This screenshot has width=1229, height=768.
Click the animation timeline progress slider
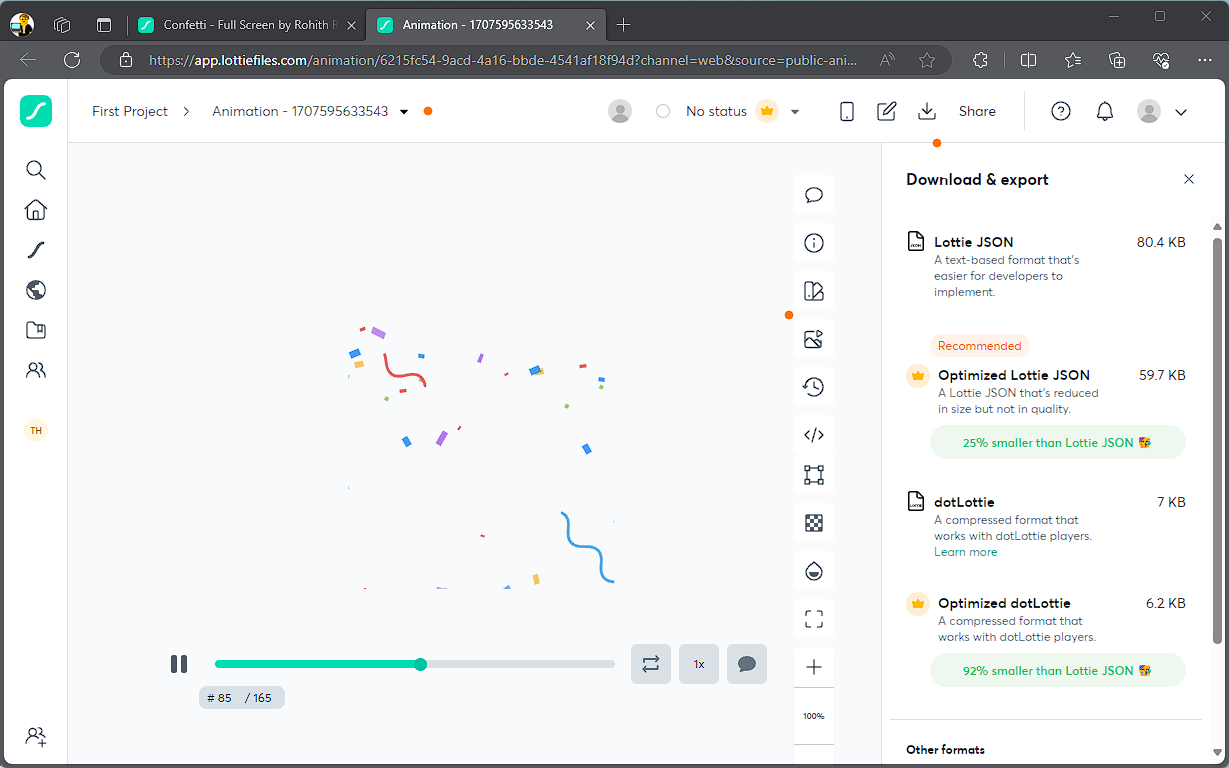point(415,664)
